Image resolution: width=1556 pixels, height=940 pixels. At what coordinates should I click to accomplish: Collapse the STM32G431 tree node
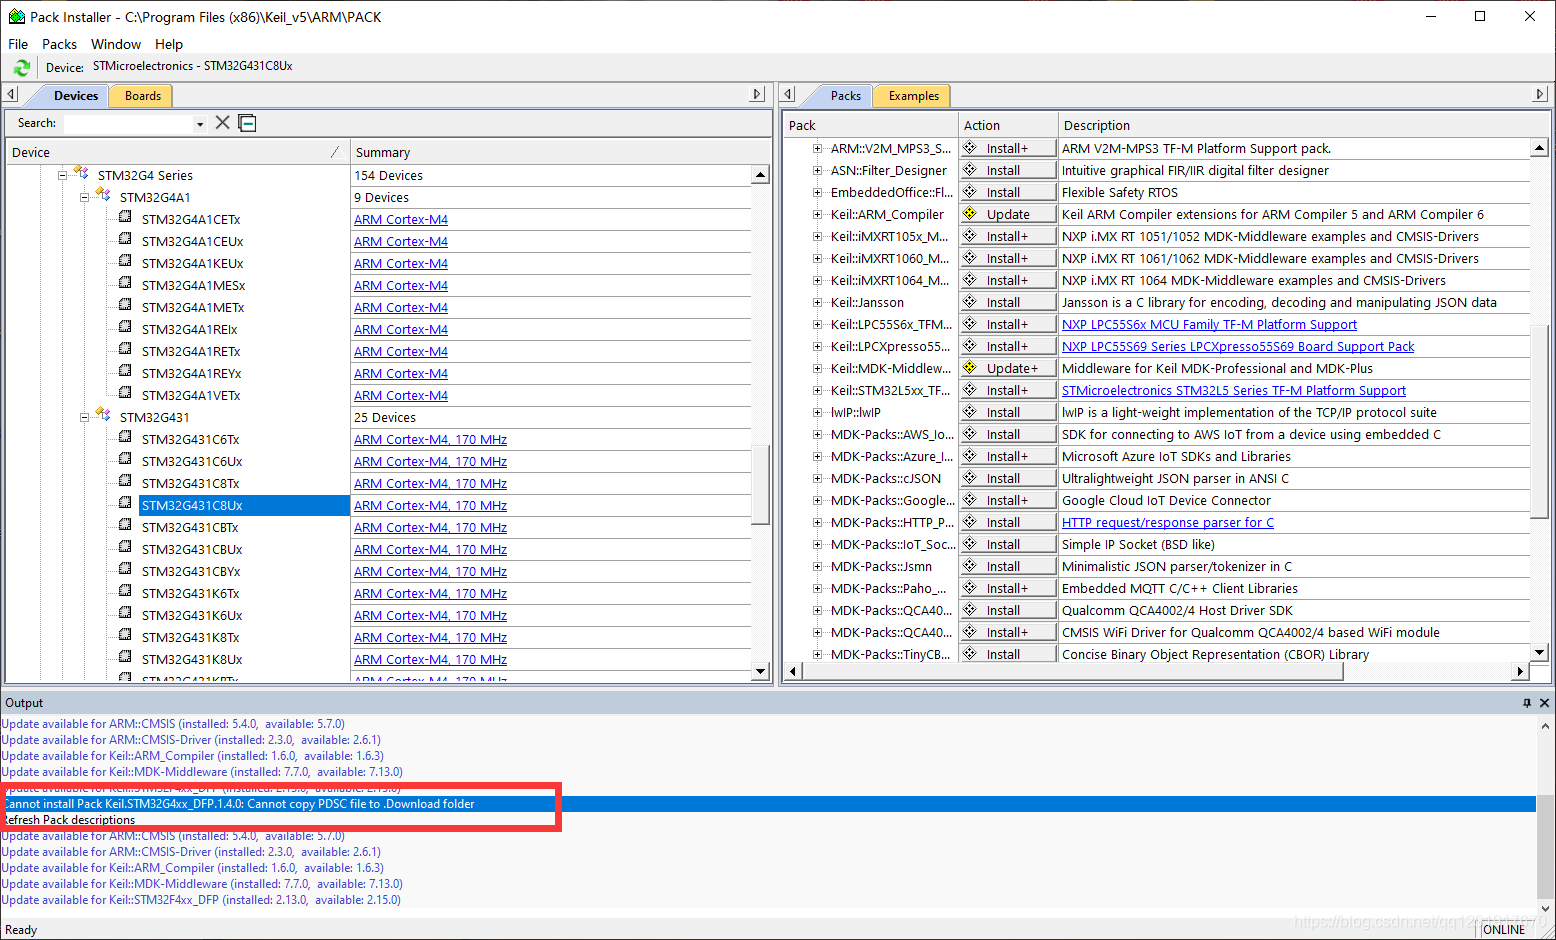click(x=84, y=417)
